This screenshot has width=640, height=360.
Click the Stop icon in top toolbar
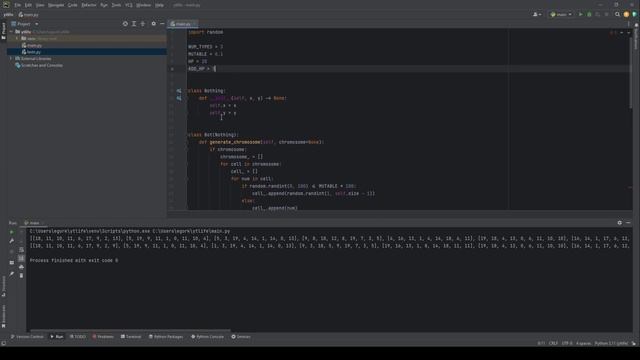pyautogui.click(x=607, y=14)
